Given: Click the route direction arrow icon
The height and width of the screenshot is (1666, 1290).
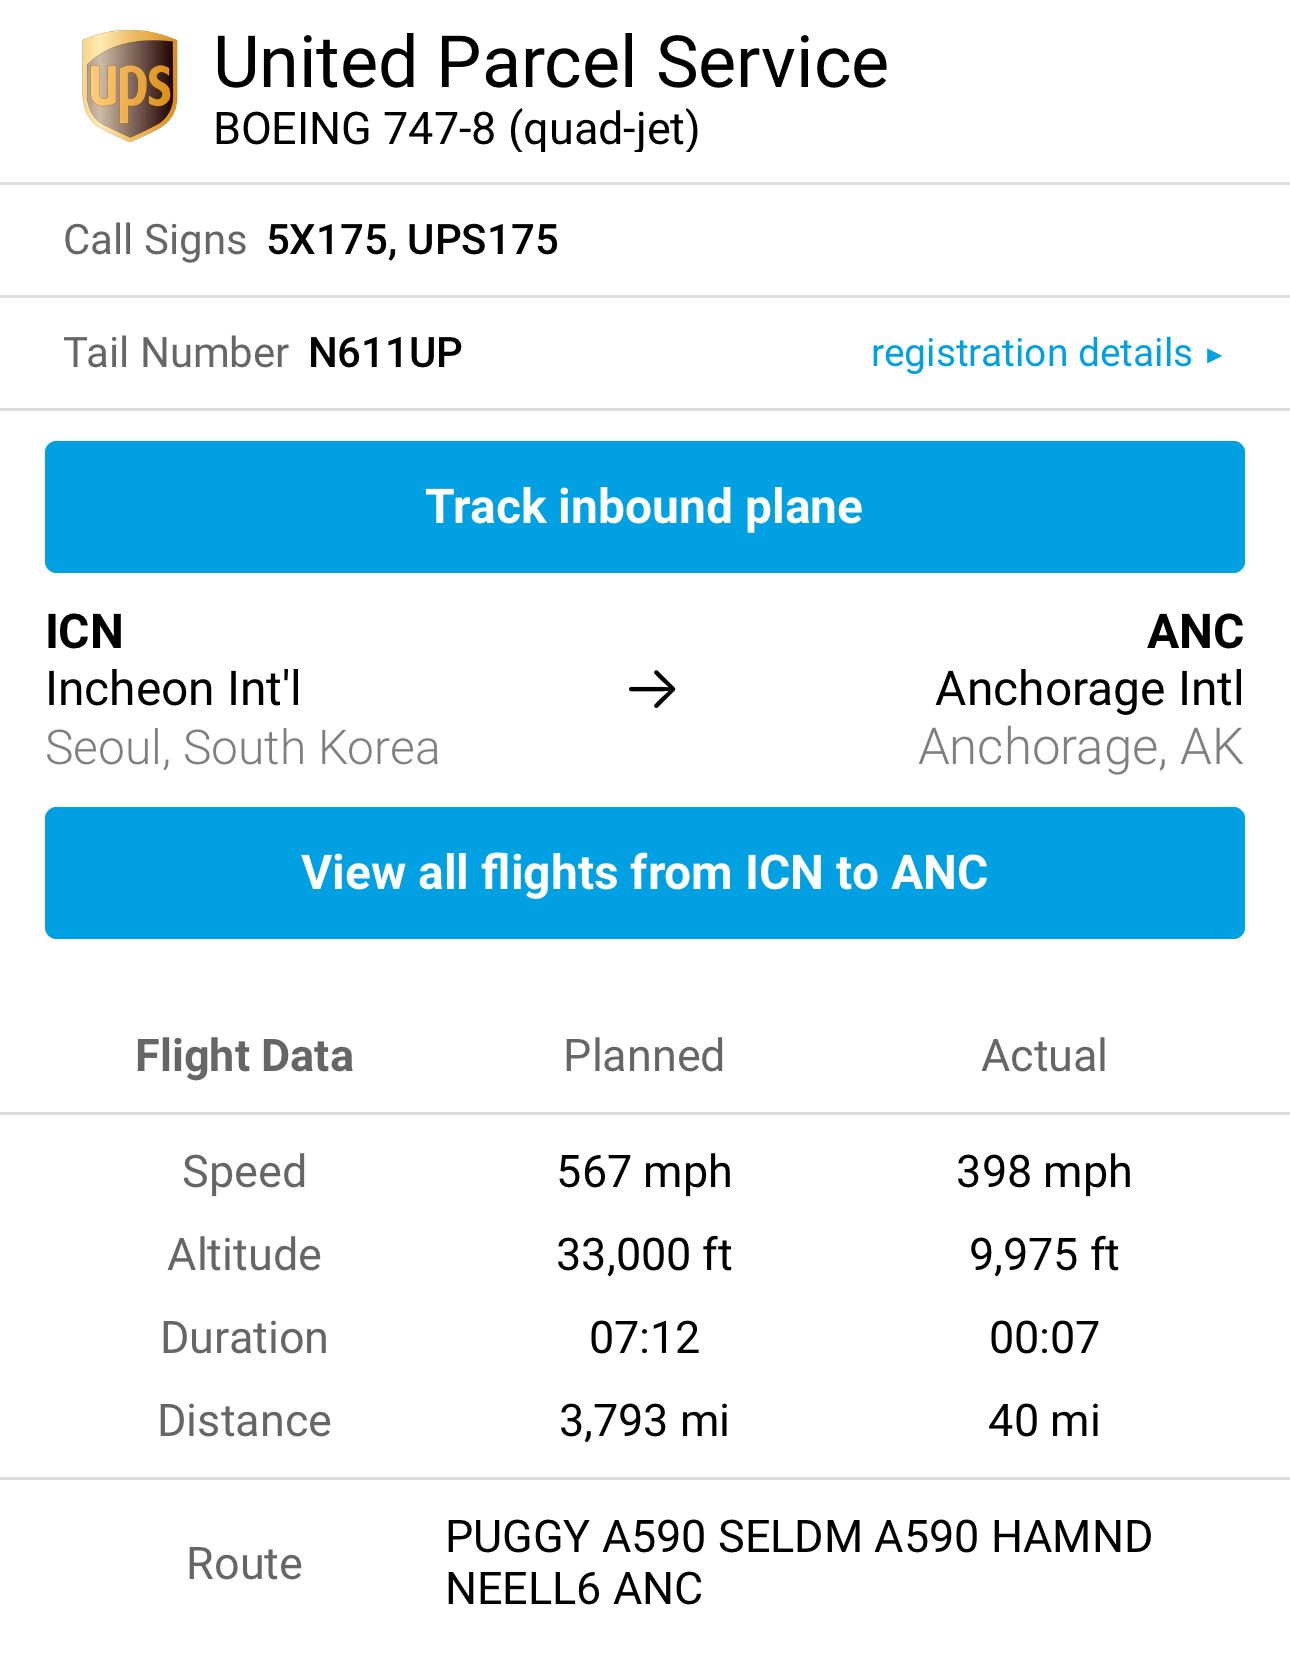Looking at the screenshot, I should pos(652,690).
